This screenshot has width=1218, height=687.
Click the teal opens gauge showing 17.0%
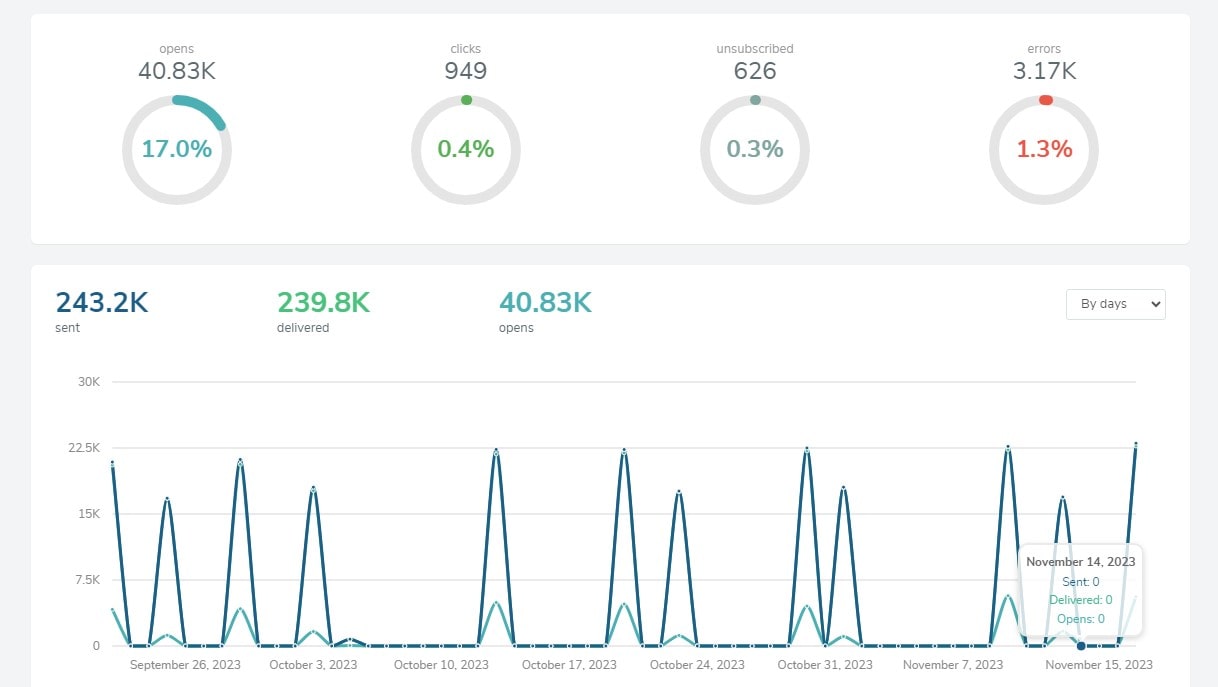[177, 148]
